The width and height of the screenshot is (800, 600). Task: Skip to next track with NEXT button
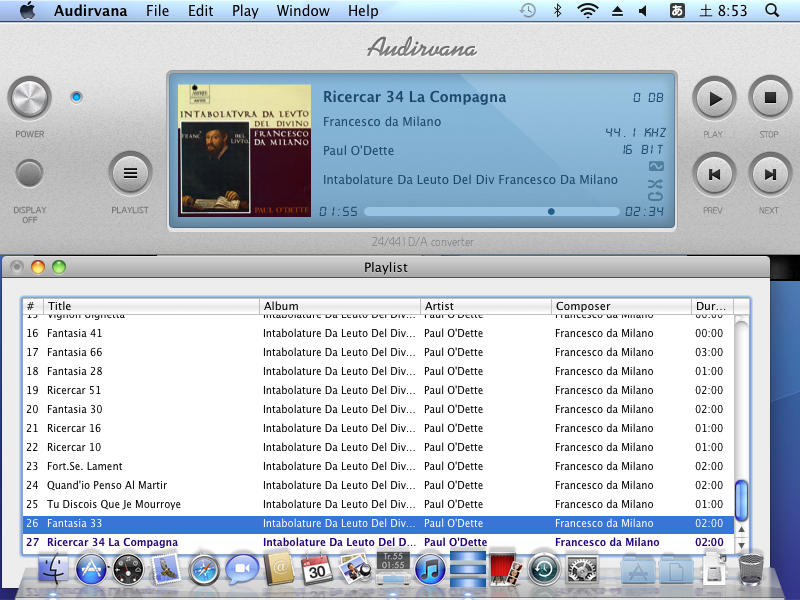(x=770, y=174)
